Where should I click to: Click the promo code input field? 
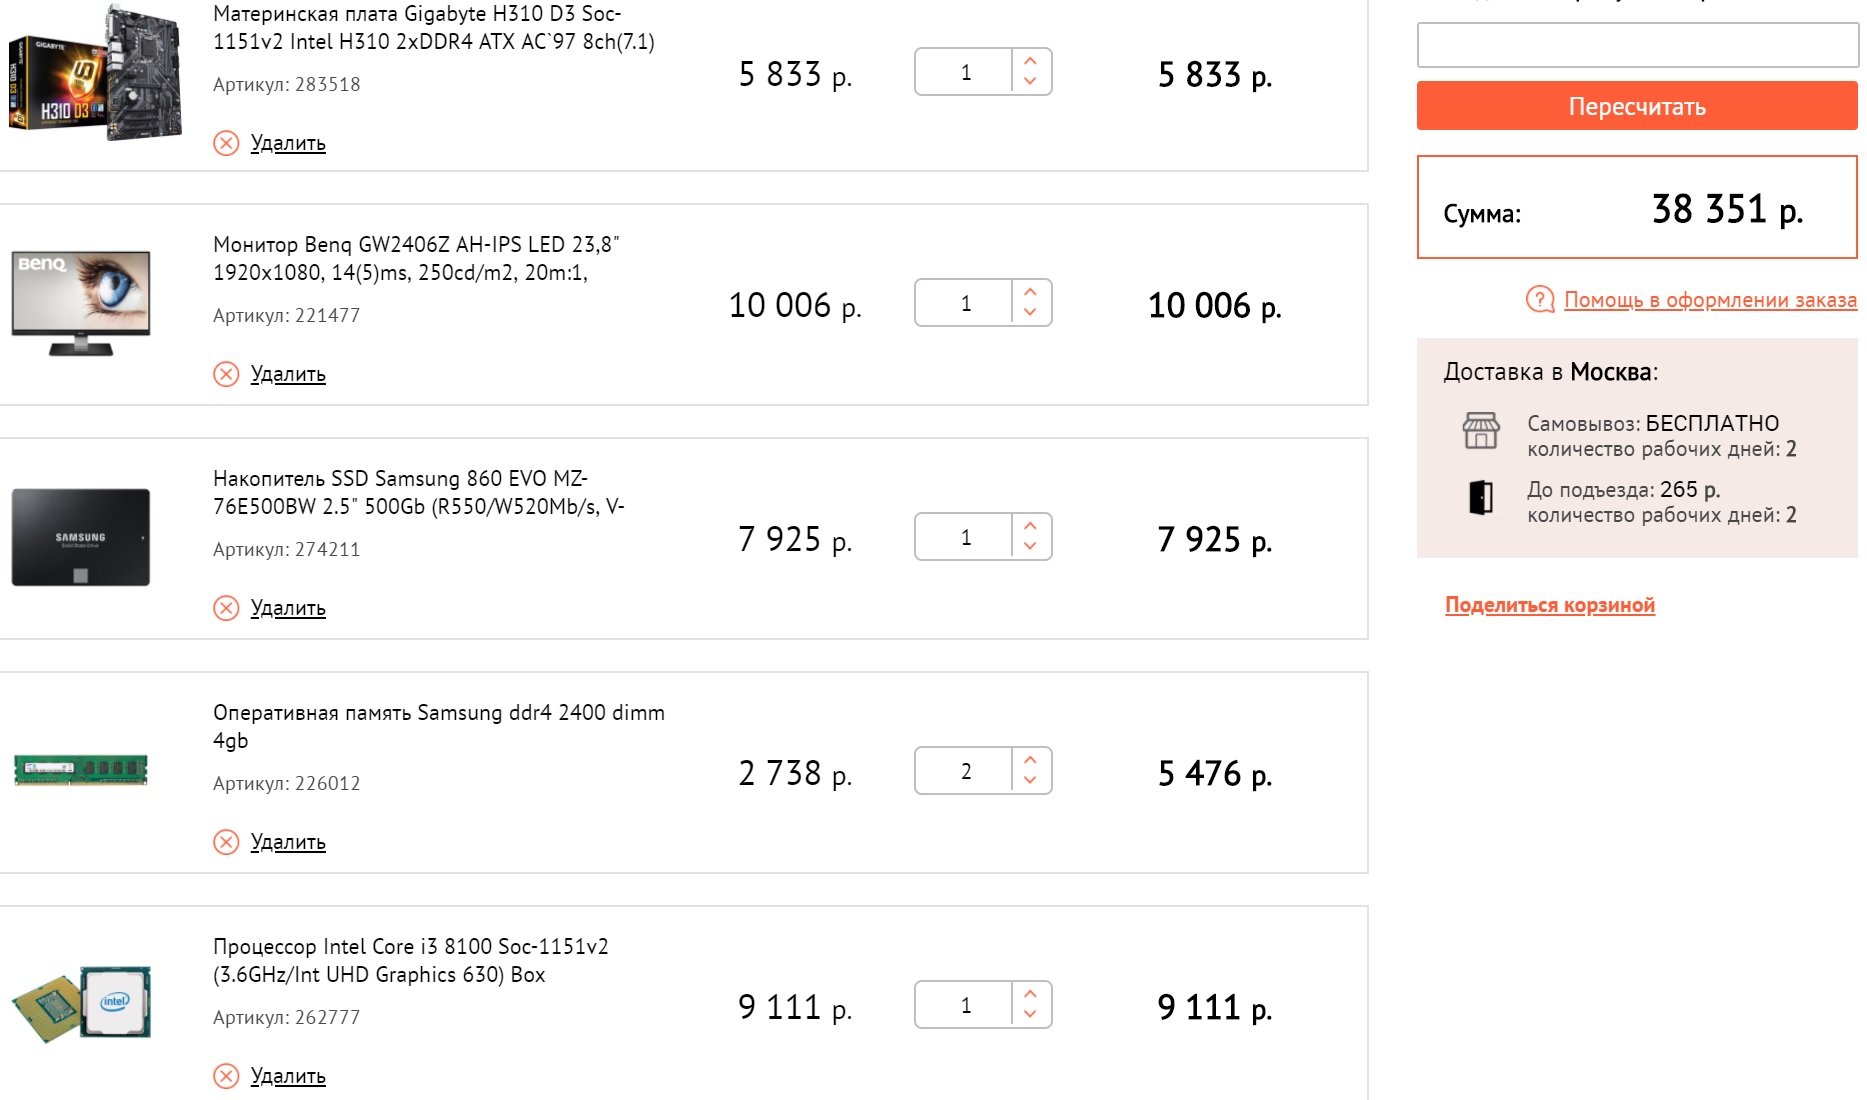1637,45
